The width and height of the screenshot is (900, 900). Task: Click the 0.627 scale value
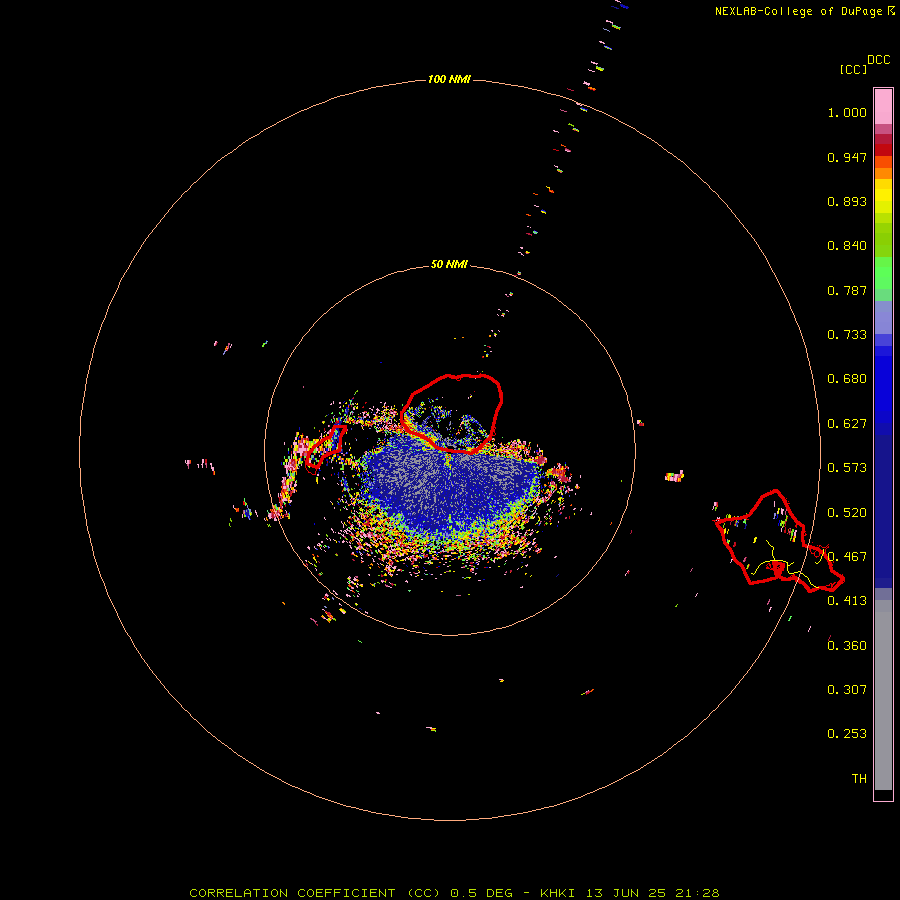click(x=847, y=424)
